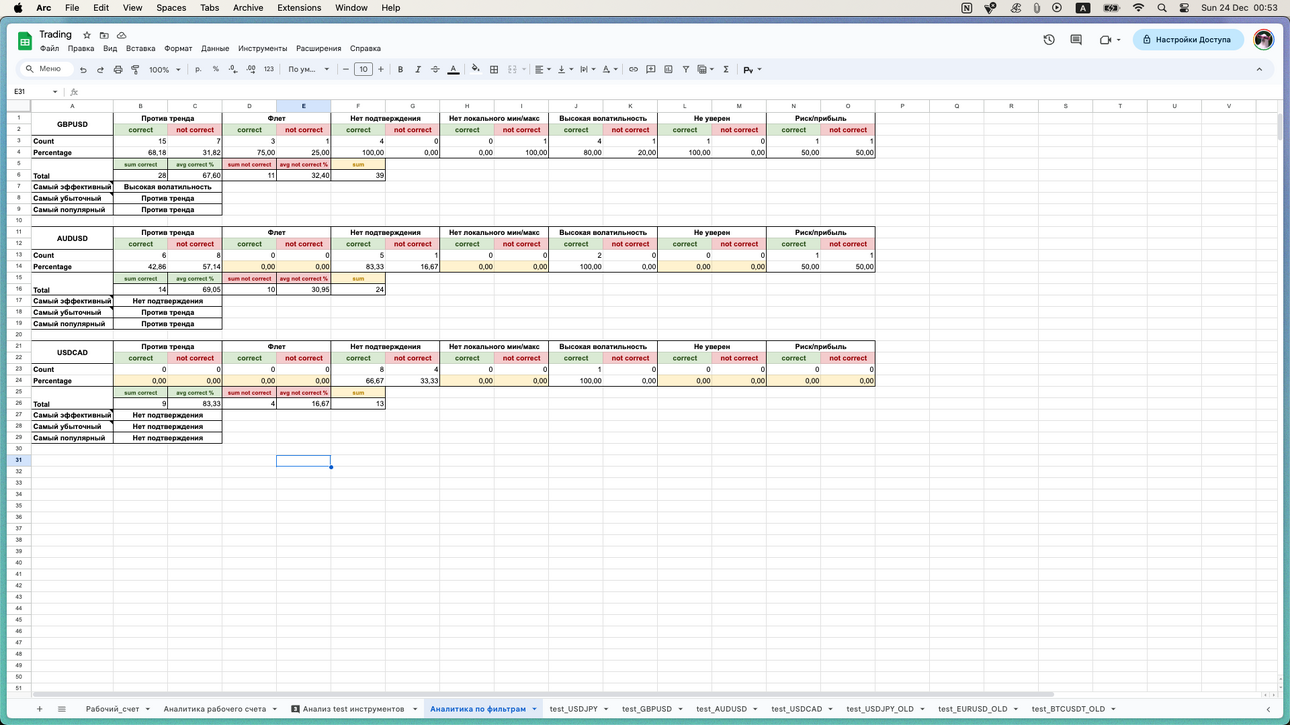Open the functions sigma icon
Viewport: 1290px width, 725px height.
click(x=726, y=69)
